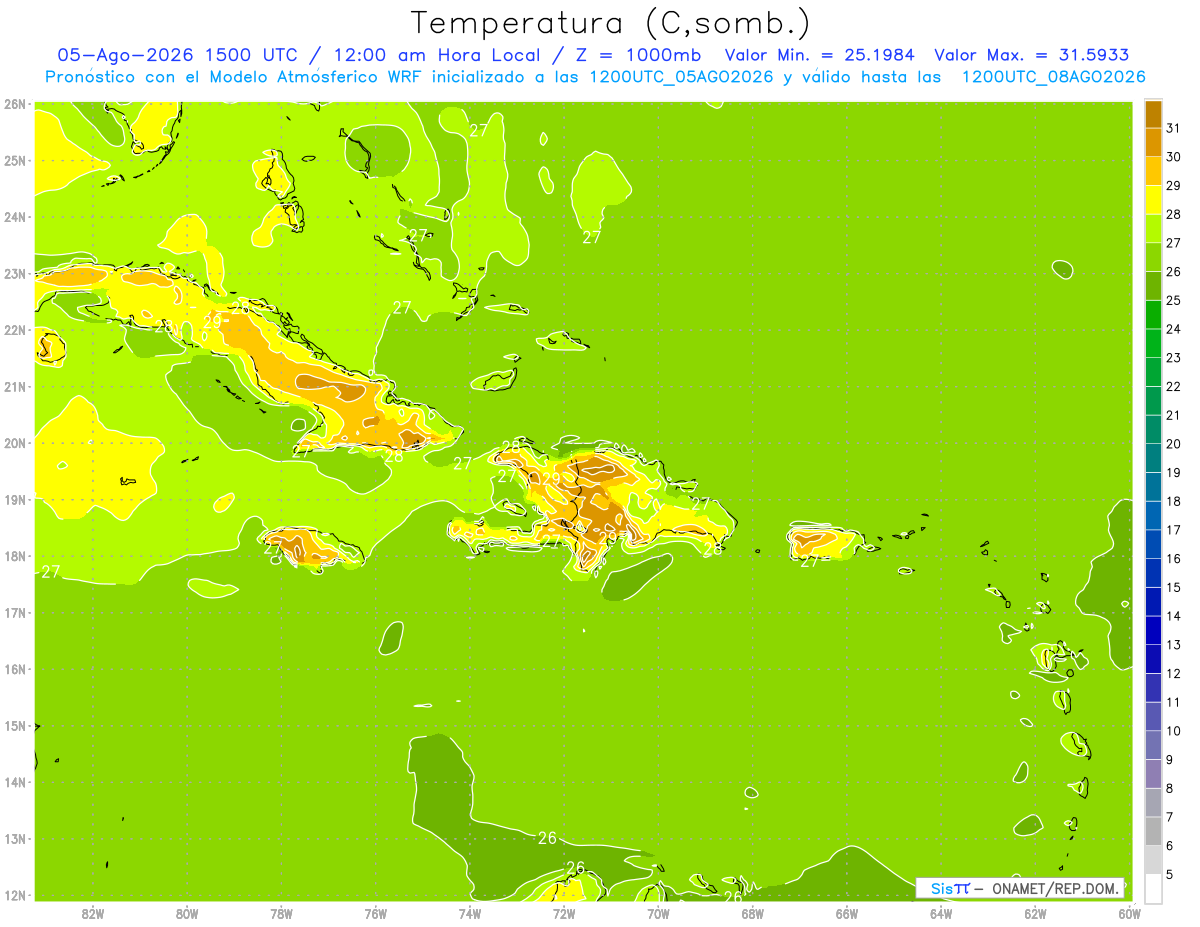Pick the legend swatch between 29 and 30
The width and height of the screenshot is (1200, 927).
[x=1153, y=171]
